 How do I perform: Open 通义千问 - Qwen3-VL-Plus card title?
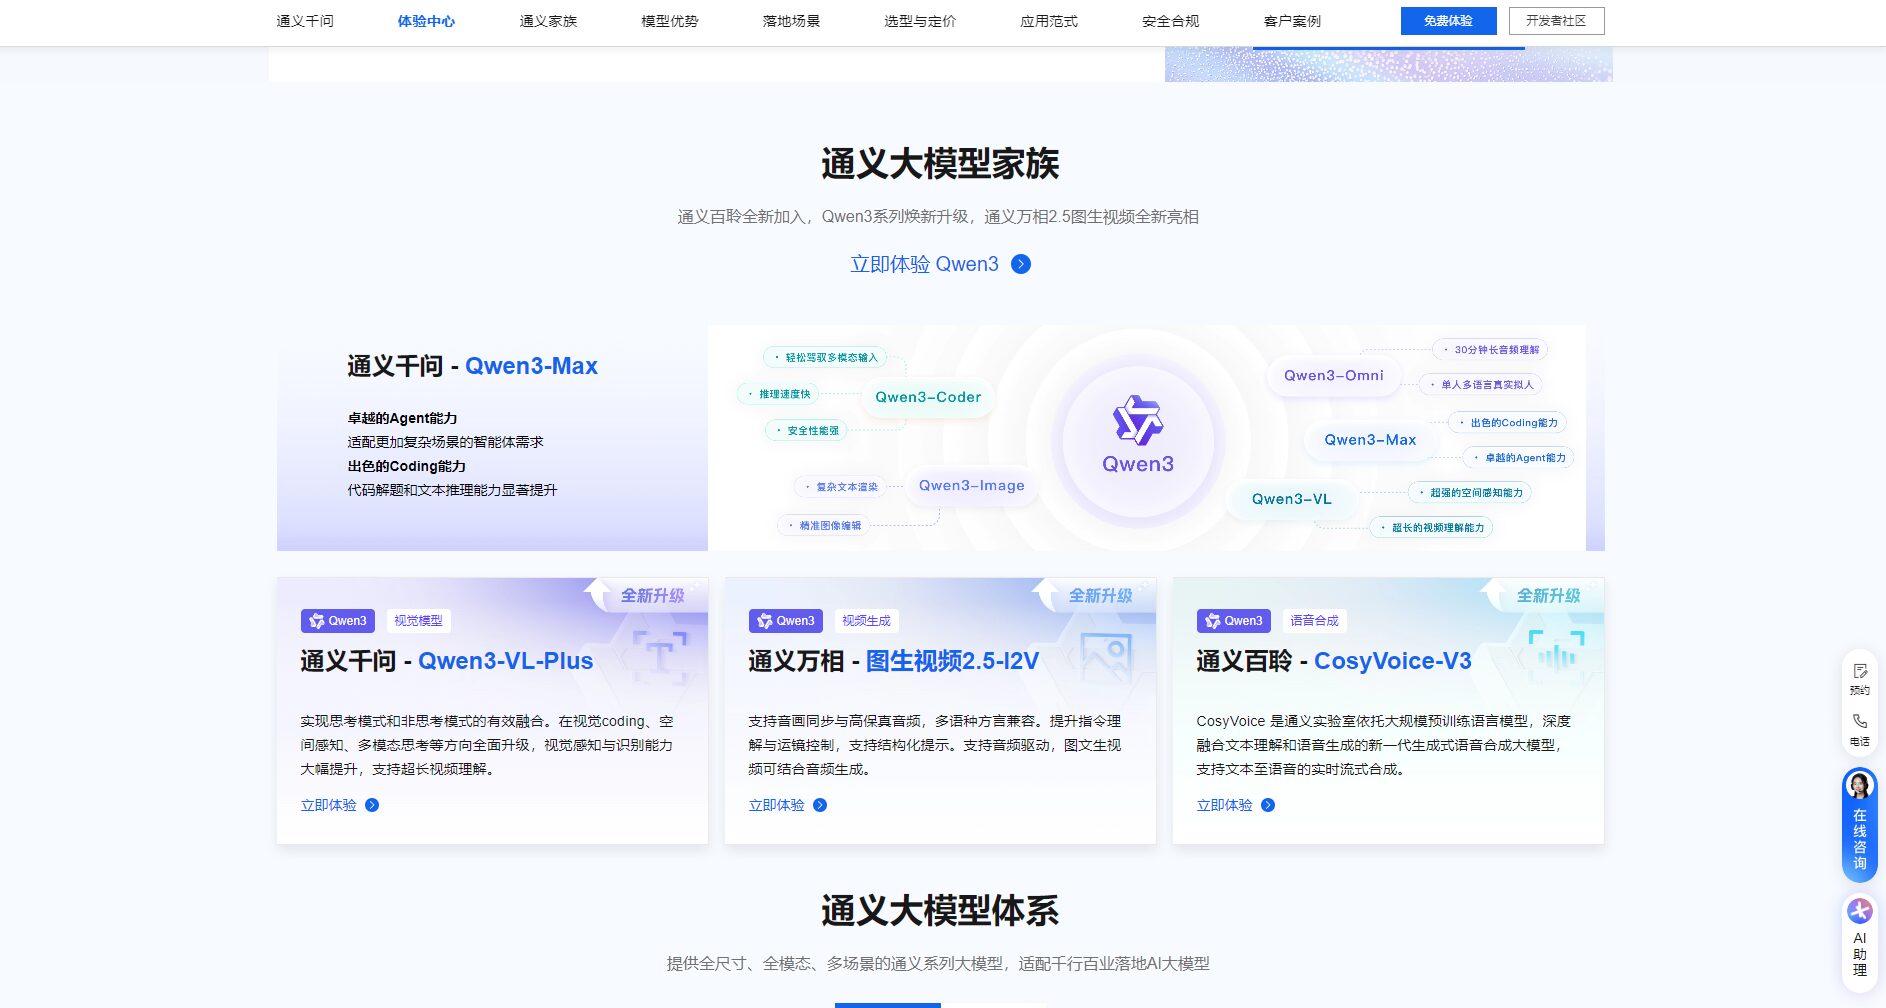click(447, 661)
